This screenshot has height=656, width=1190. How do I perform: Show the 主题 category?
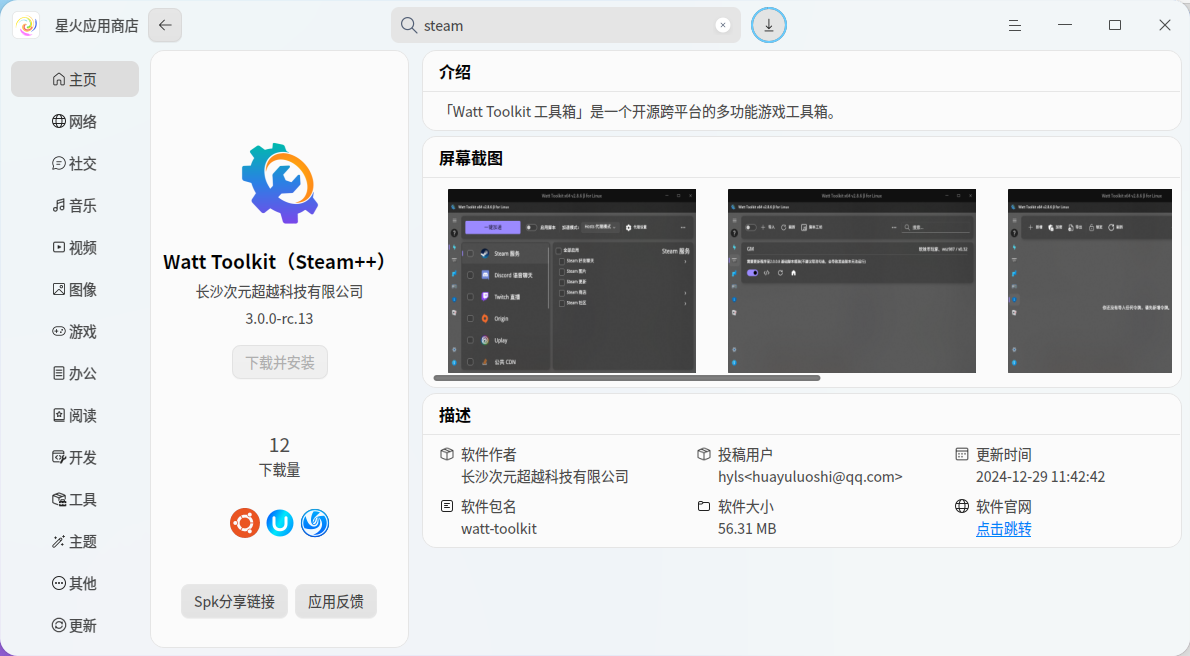74,541
